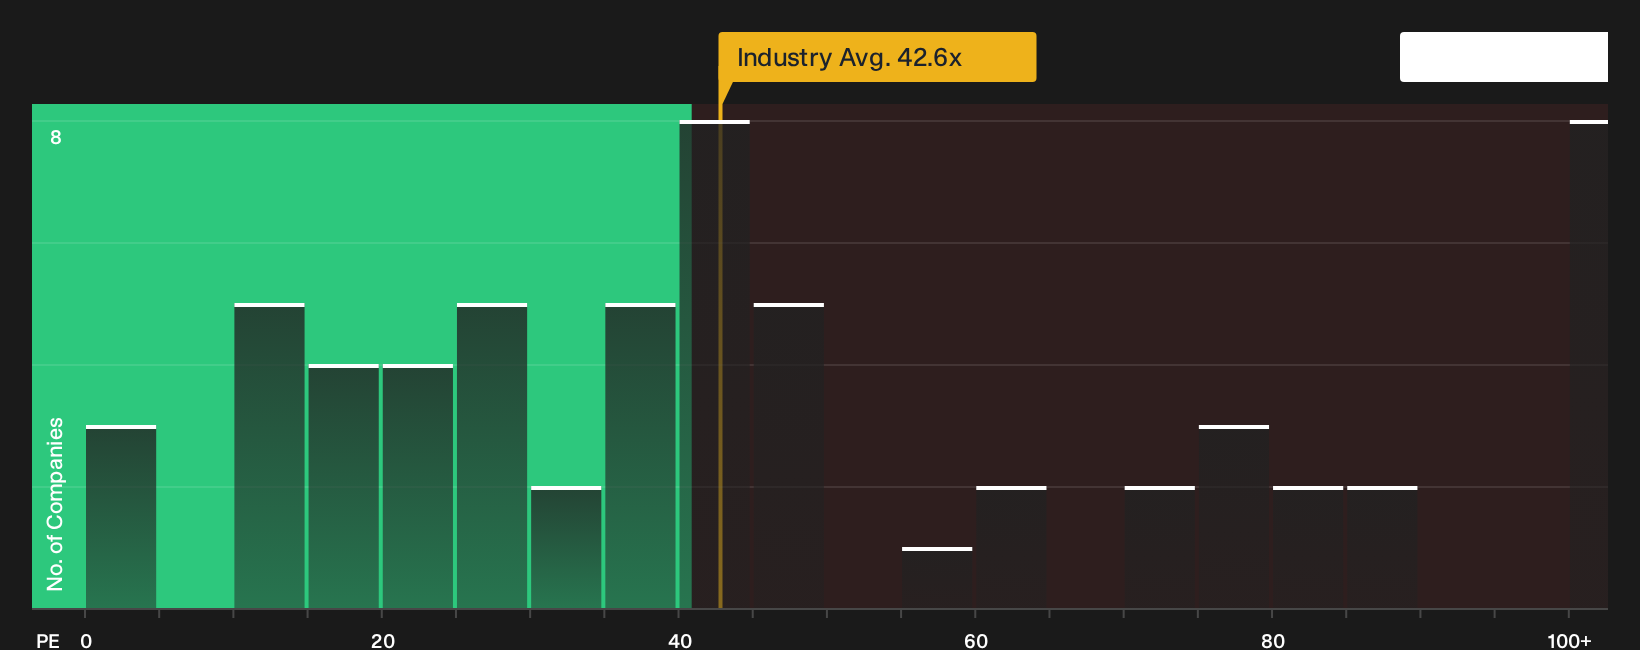Select the histogram bar for PE 25-30
The width and height of the screenshot is (1640, 650).
(x=491, y=456)
